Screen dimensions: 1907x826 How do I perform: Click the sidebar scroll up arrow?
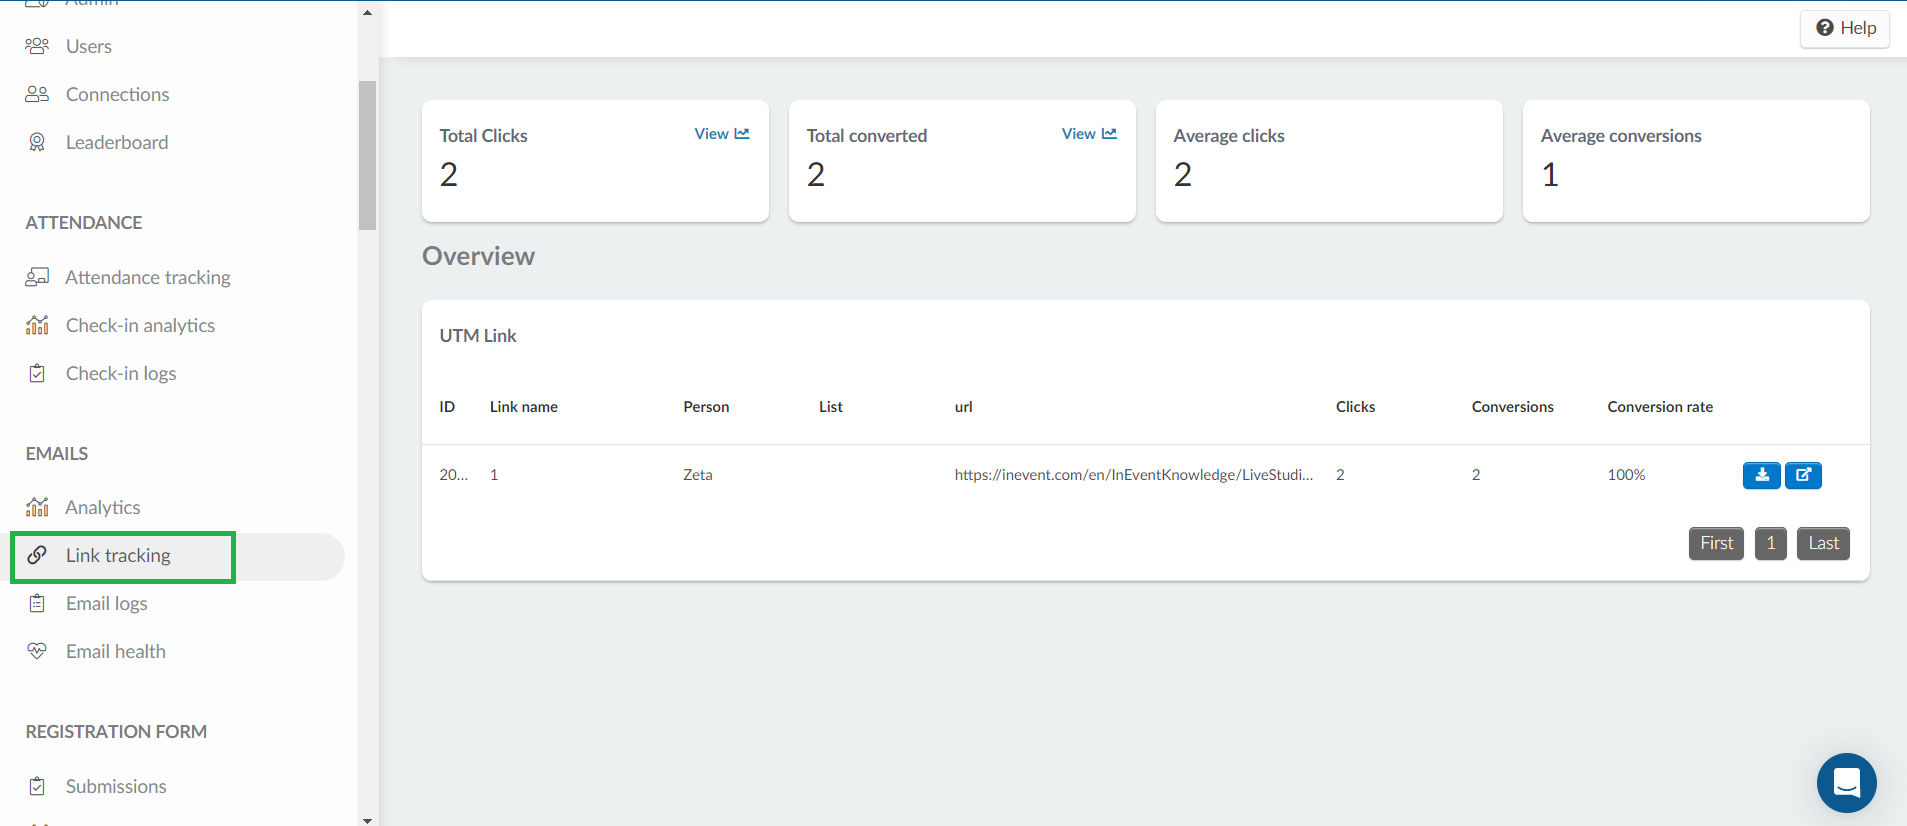tap(367, 12)
